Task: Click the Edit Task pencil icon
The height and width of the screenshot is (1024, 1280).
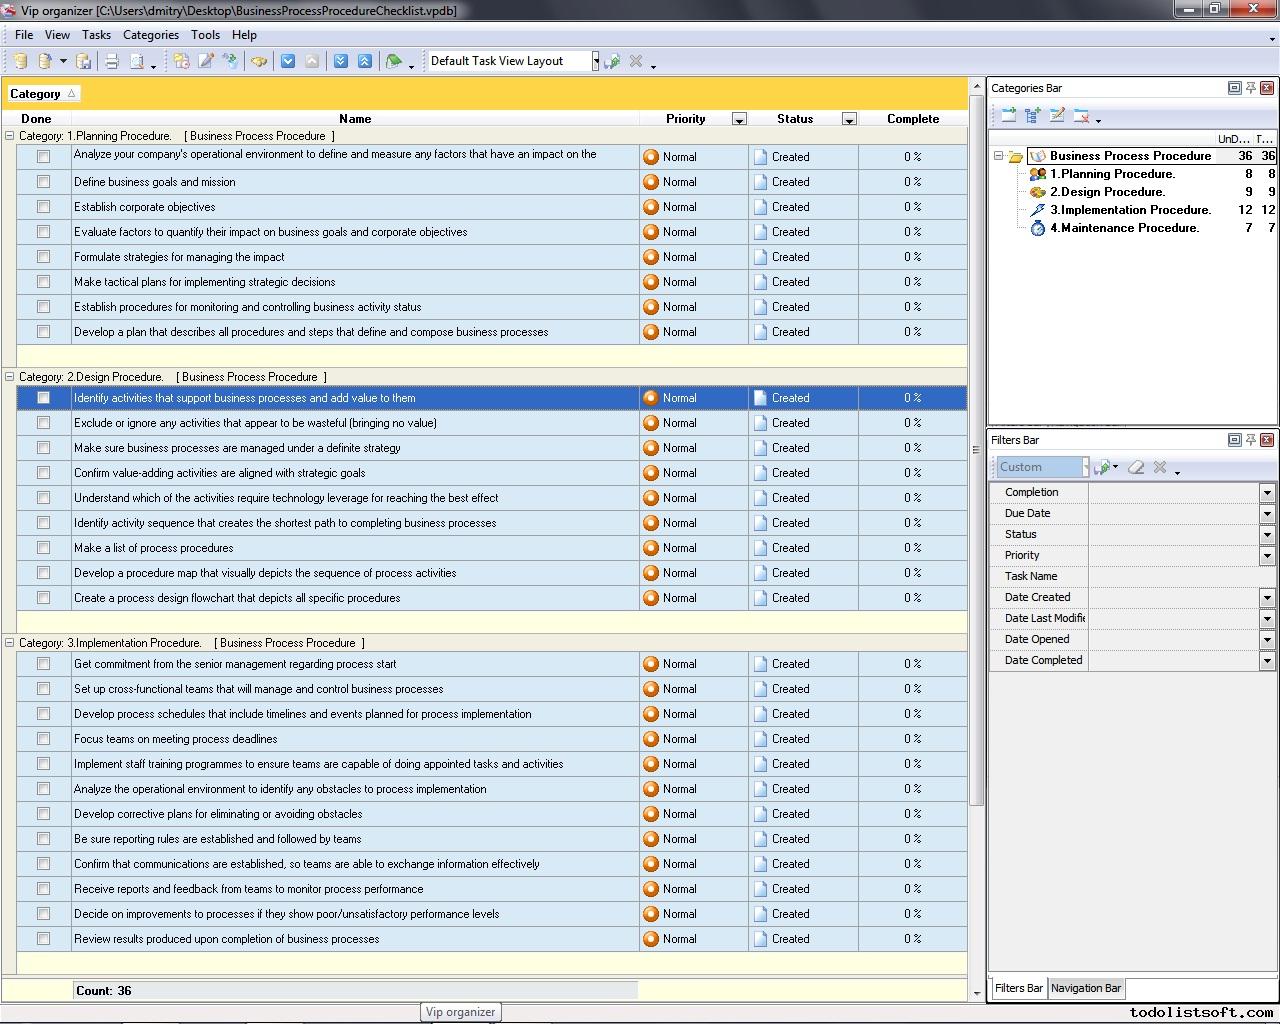Action: point(206,61)
